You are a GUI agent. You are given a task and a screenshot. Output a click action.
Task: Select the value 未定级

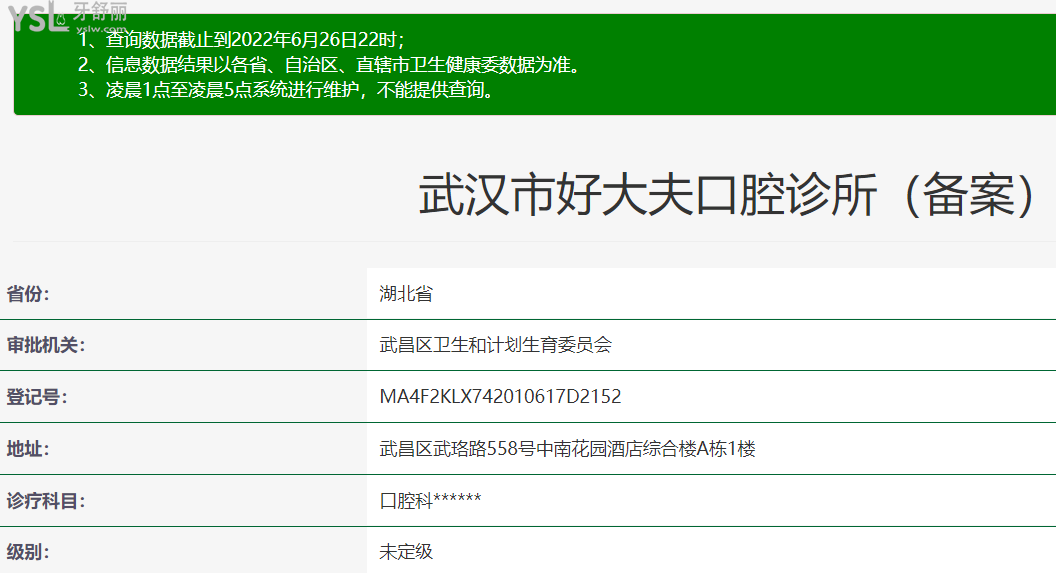pos(406,551)
